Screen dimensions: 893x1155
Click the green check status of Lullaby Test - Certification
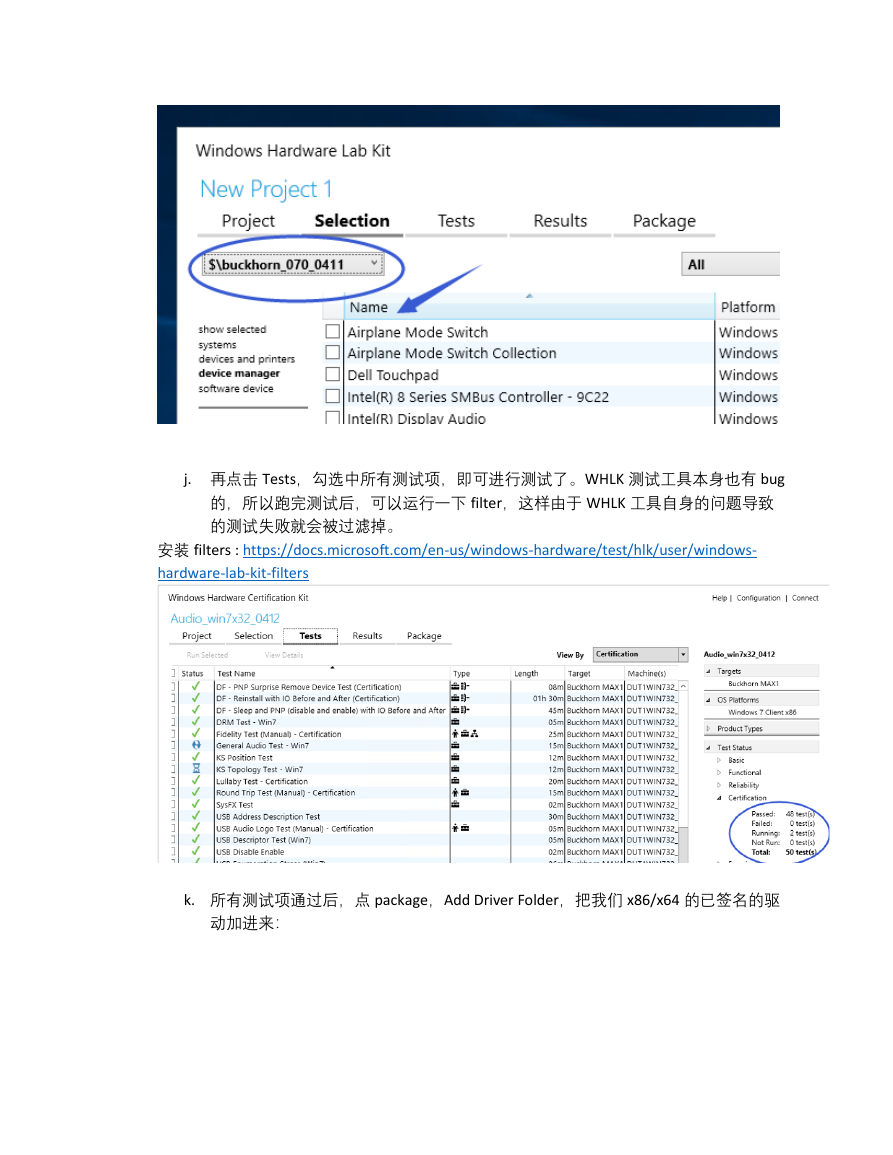[x=195, y=781]
